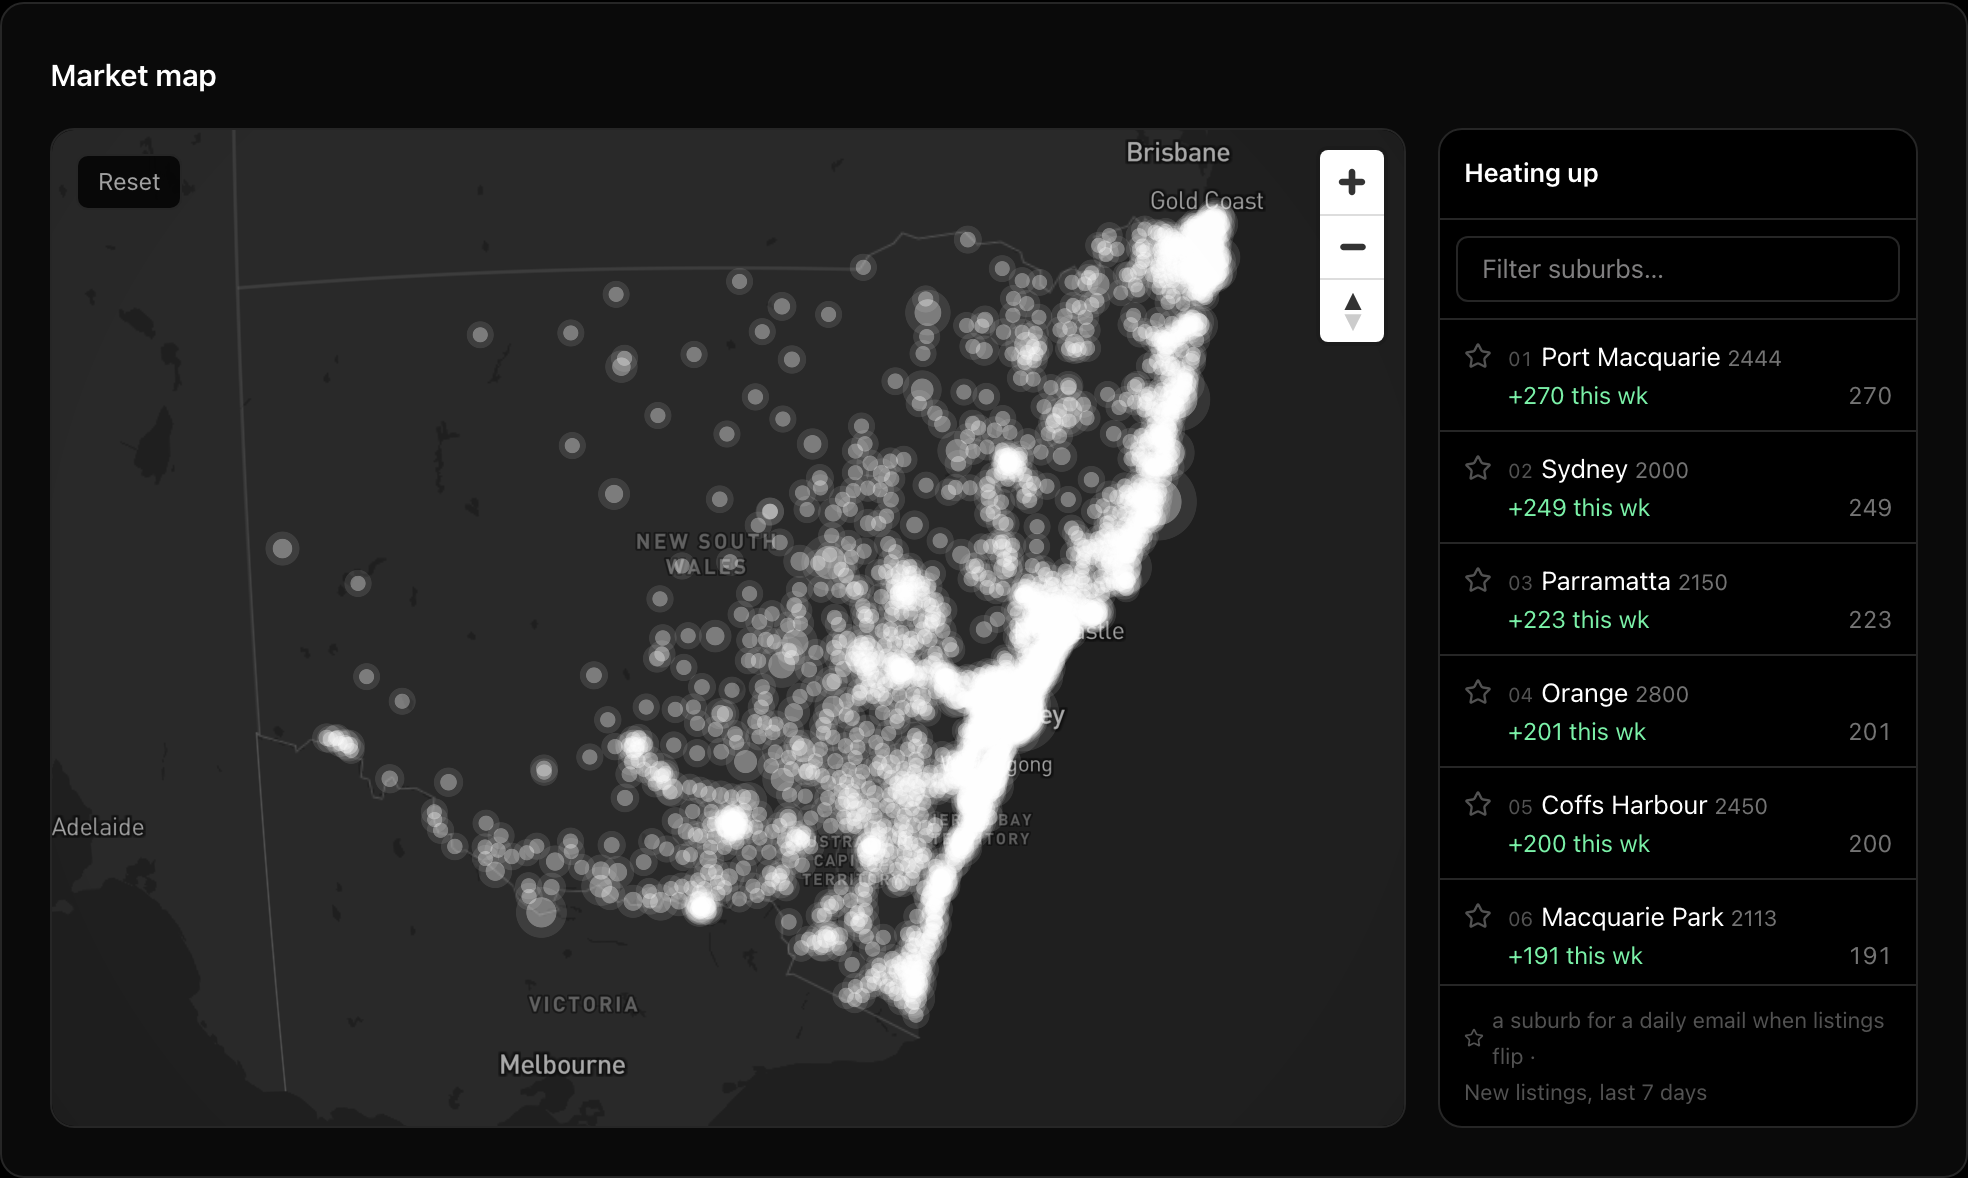Star the Macquarie Park suburb

[x=1478, y=917]
